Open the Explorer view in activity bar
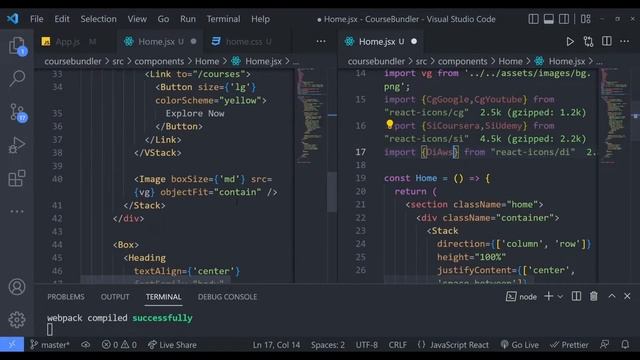 pyautogui.click(x=17, y=45)
